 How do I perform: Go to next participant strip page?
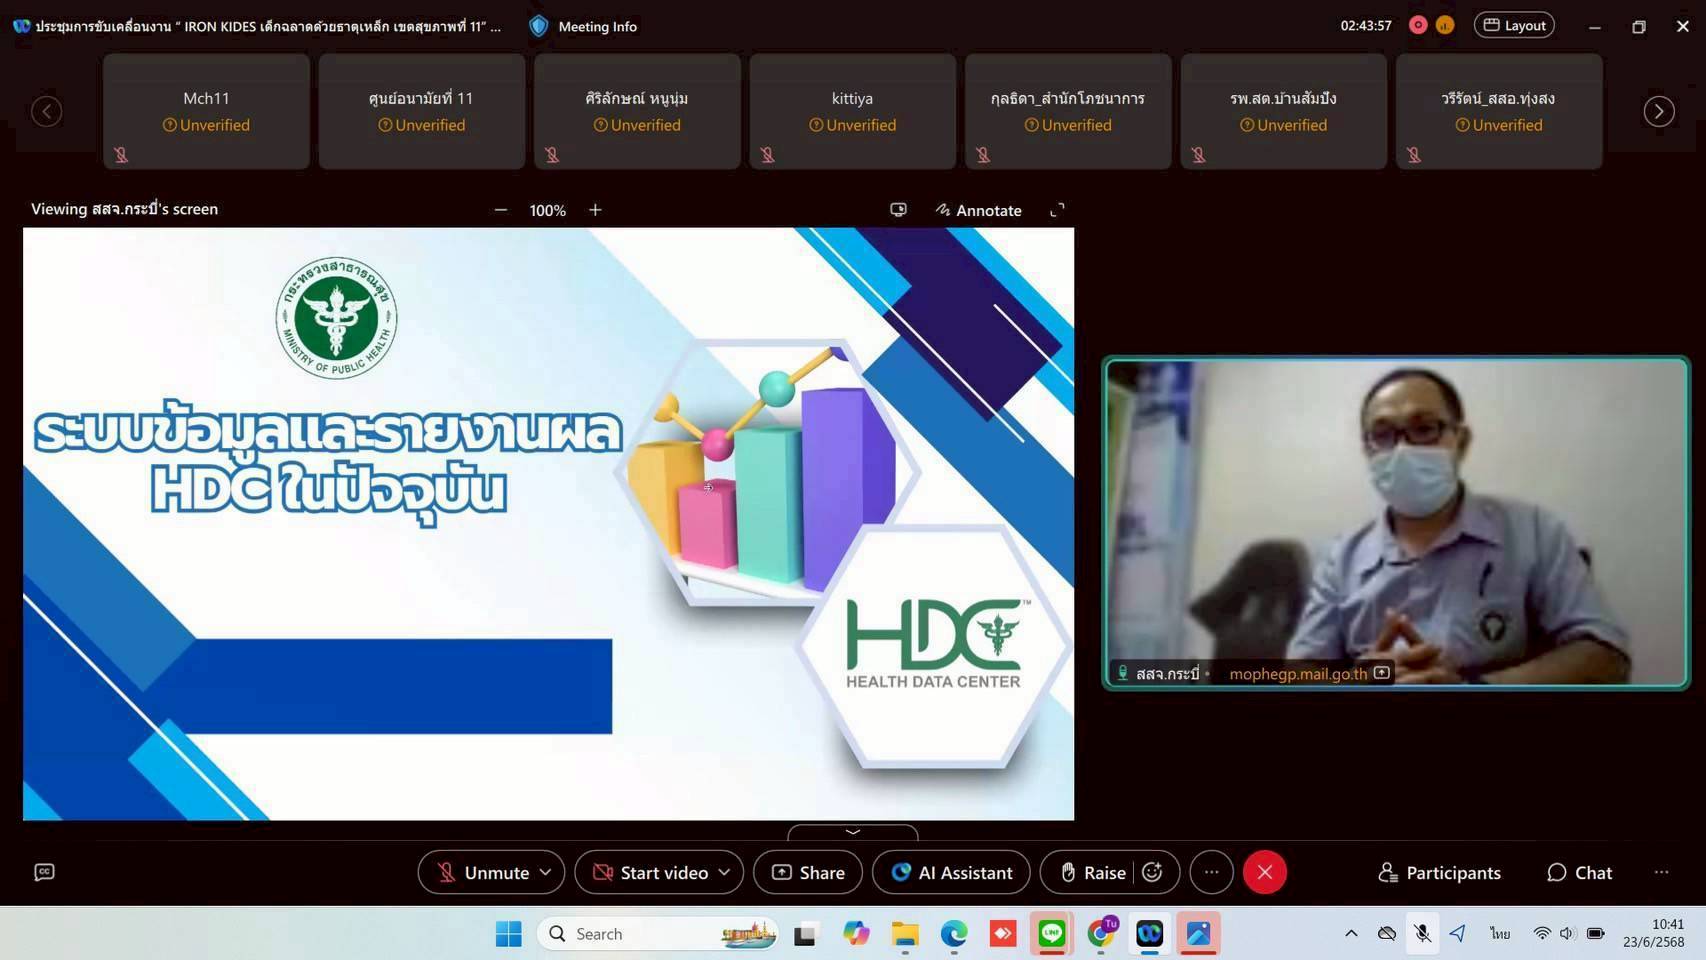click(x=1659, y=111)
